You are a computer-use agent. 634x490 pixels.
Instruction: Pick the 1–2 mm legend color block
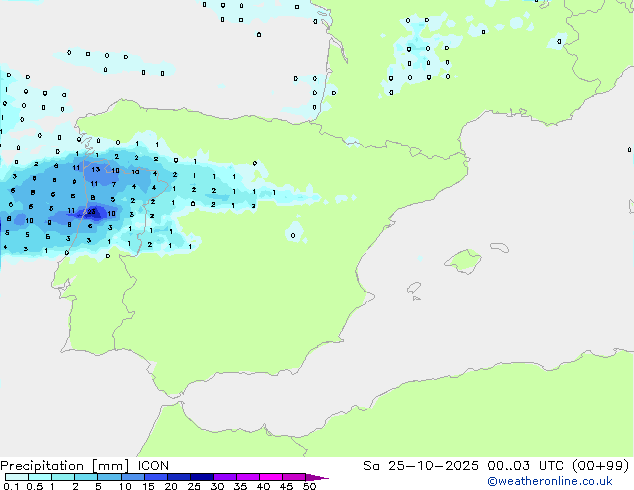pos(63,477)
